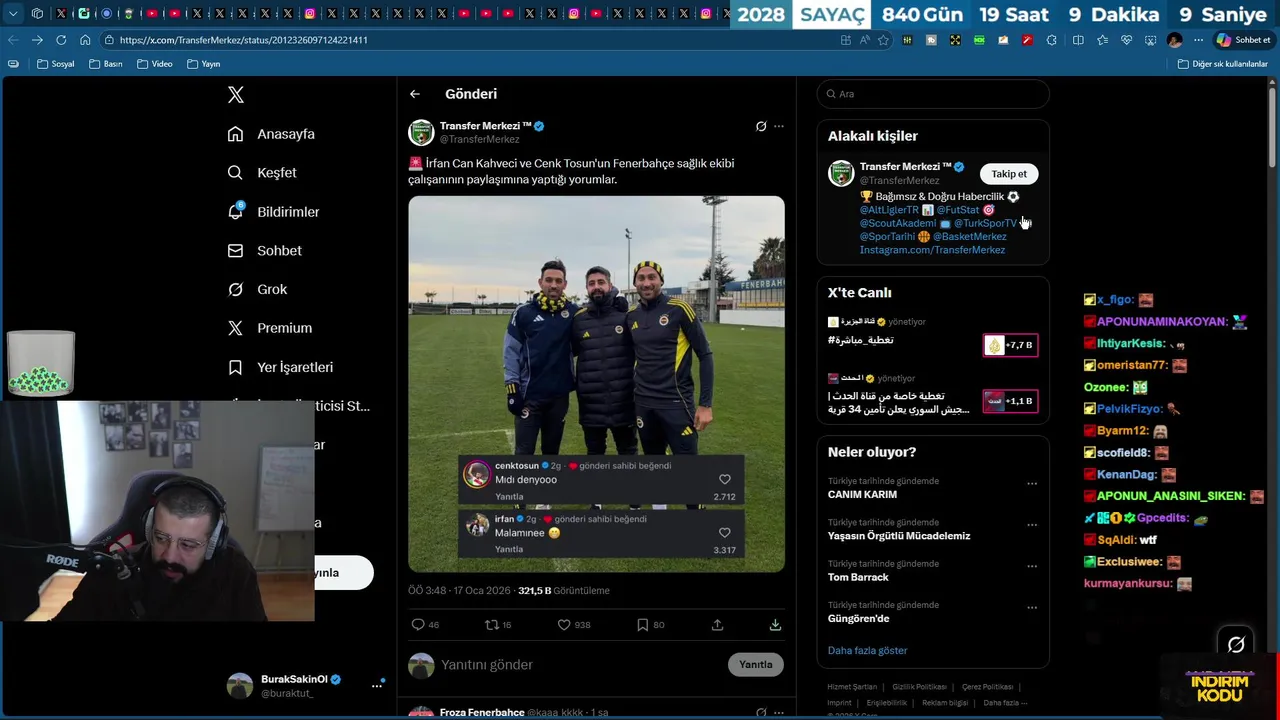Open account menu dots beside BurakSakinOl

click(x=377, y=685)
